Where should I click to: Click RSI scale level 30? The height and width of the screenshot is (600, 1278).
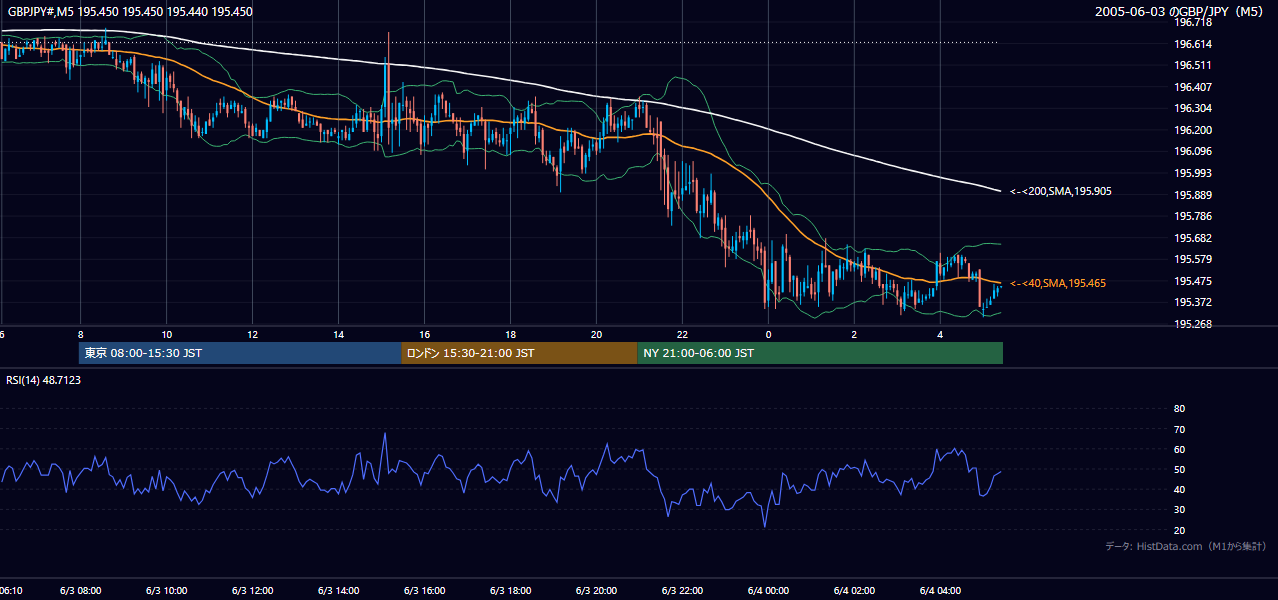click(x=1180, y=509)
